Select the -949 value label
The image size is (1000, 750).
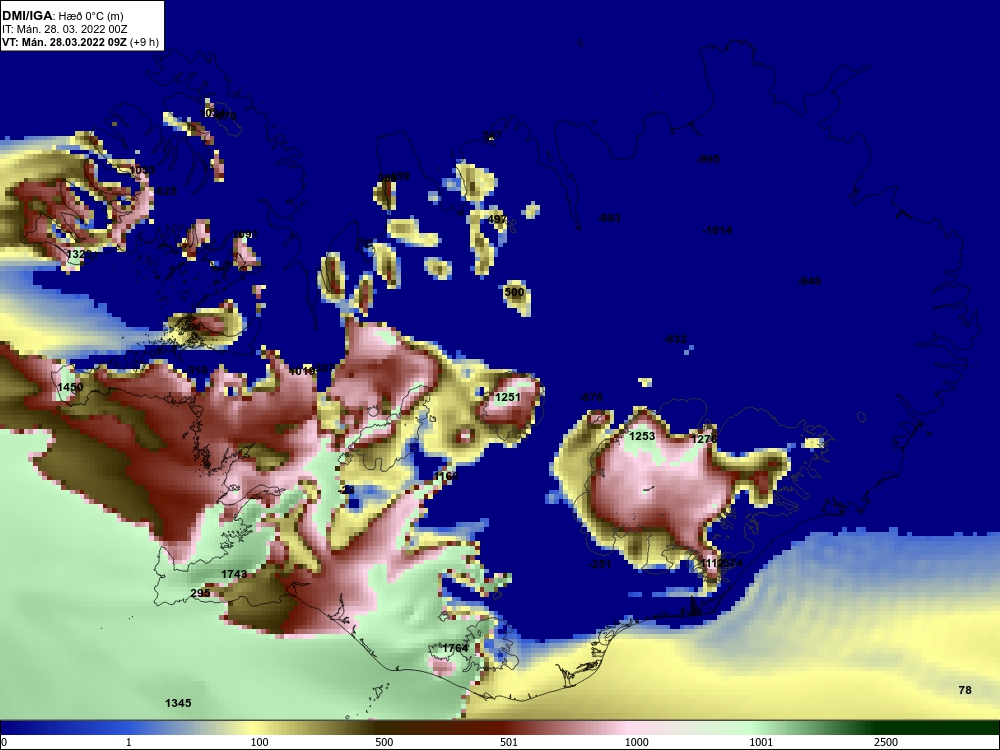pyautogui.click(x=809, y=281)
